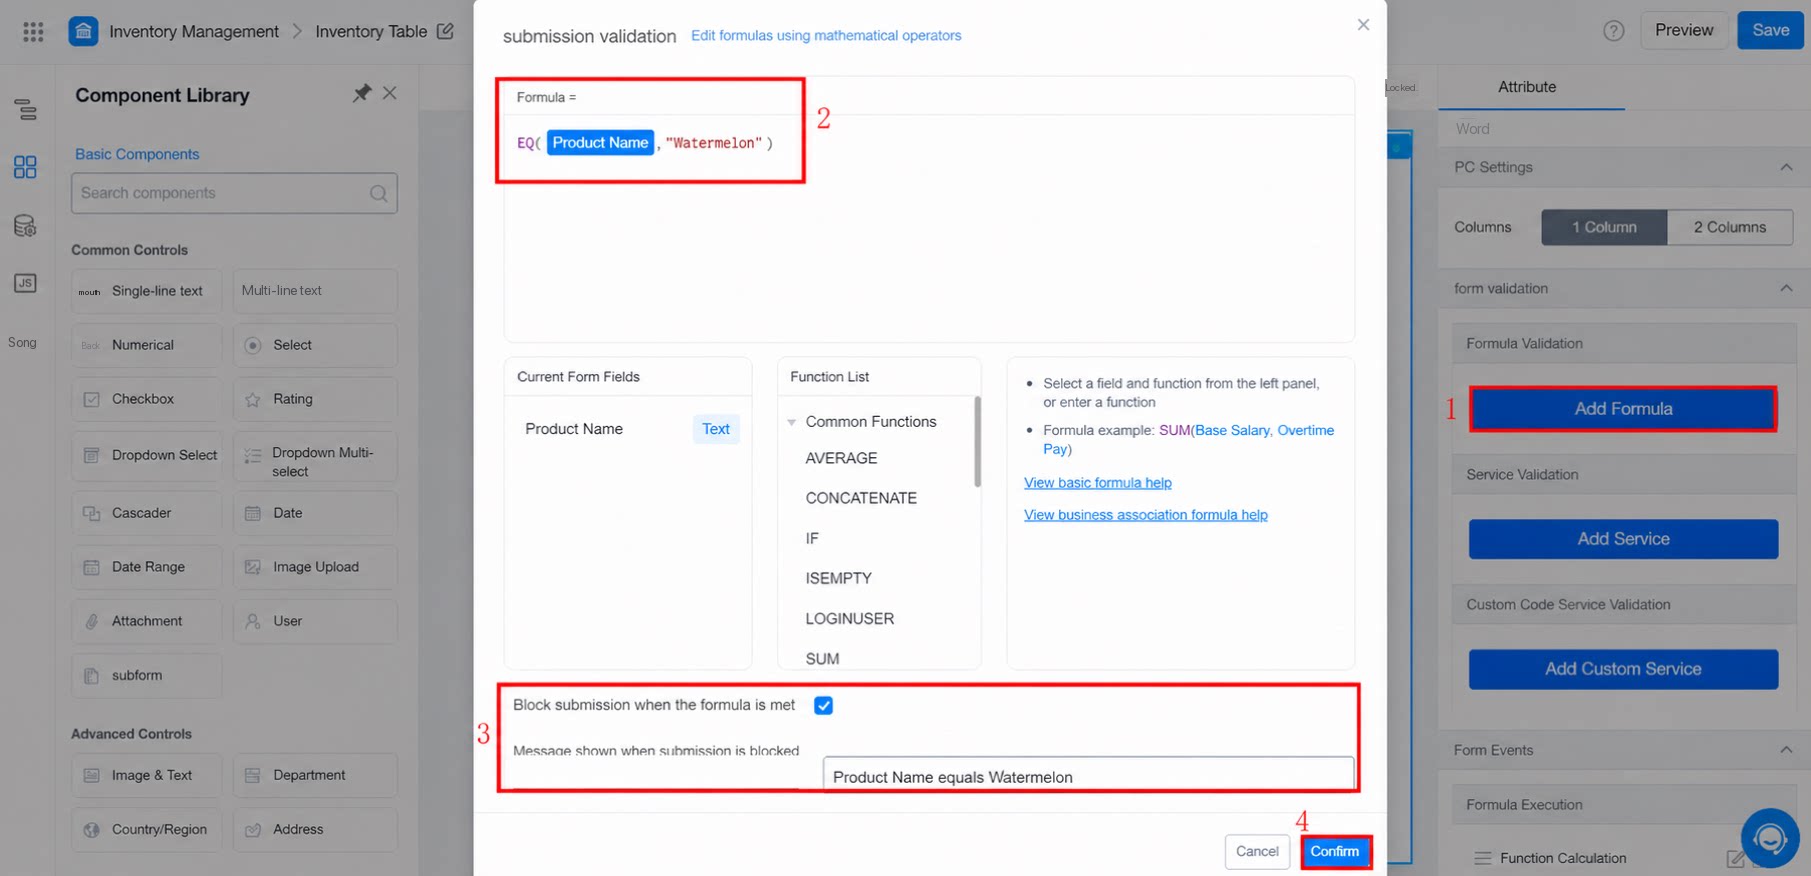Open the outline tree sidebar icon

pyautogui.click(x=25, y=109)
